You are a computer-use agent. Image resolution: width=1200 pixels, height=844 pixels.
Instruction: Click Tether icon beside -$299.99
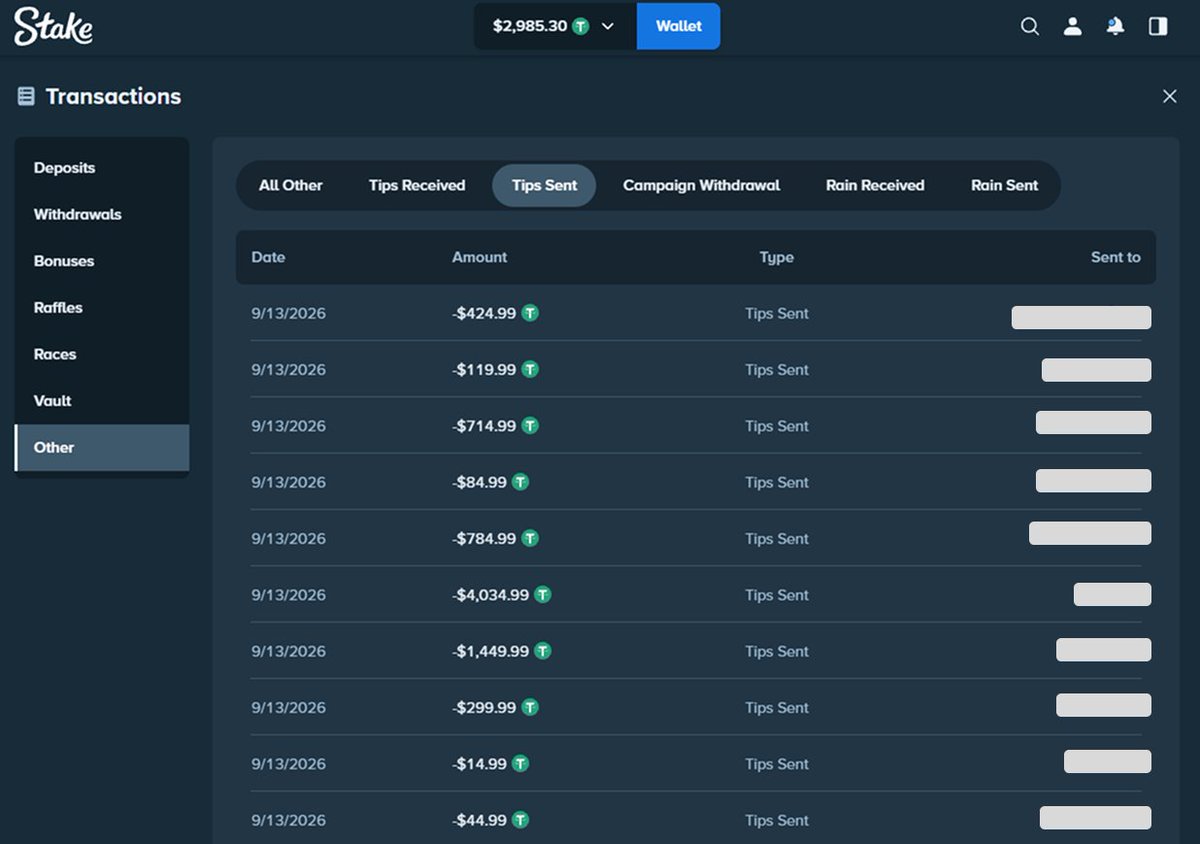530,707
